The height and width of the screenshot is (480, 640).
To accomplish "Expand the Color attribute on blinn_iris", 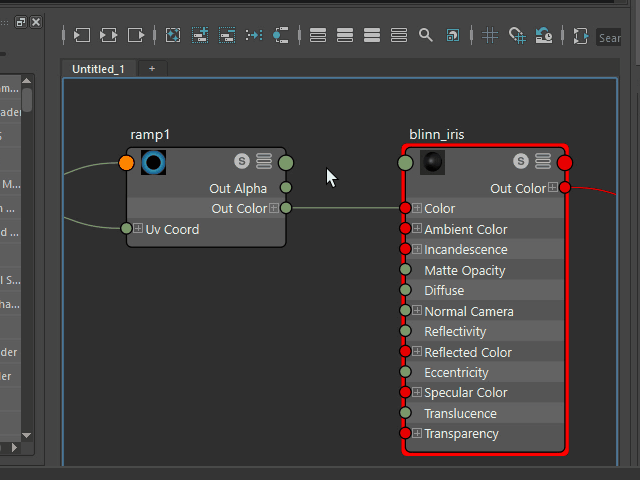I will click(x=417, y=209).
